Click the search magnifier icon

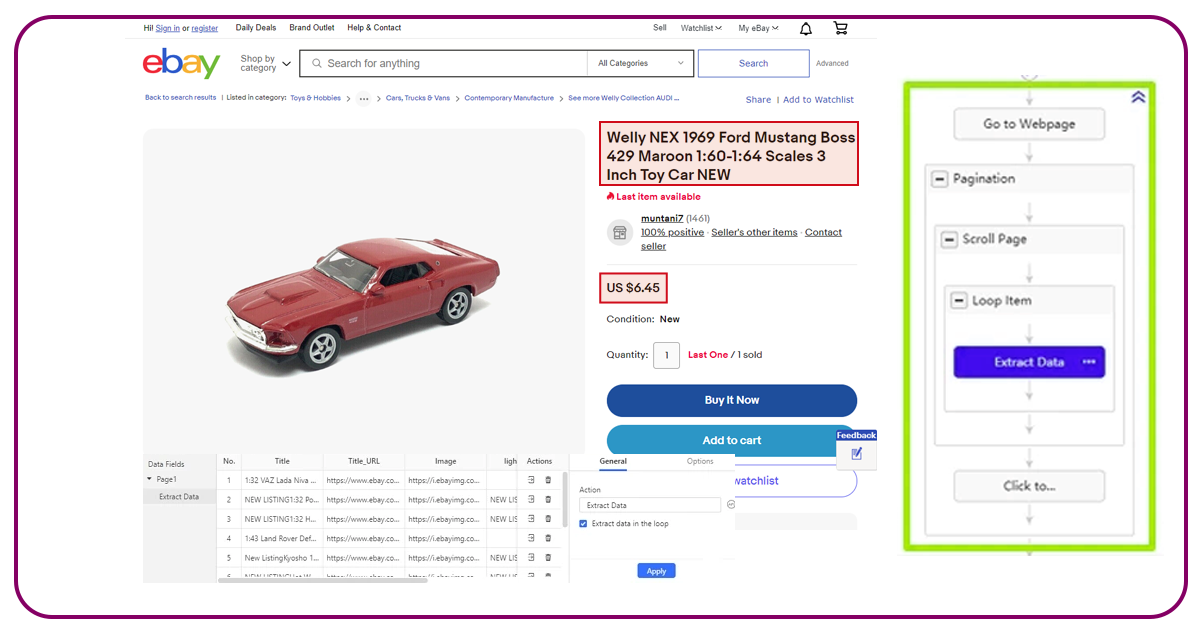pyautogui.click(x=316, y=64)
